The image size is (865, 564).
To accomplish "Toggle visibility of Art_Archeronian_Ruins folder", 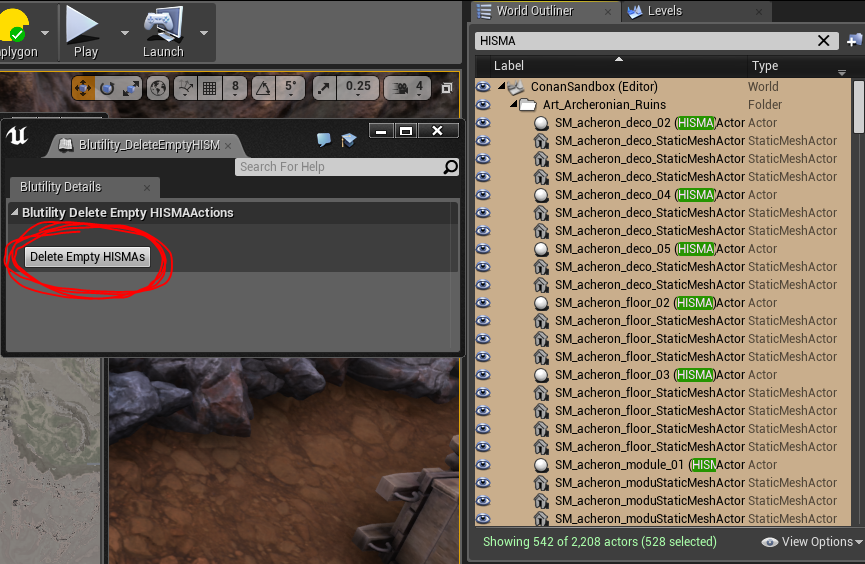I will coord(483,105).
